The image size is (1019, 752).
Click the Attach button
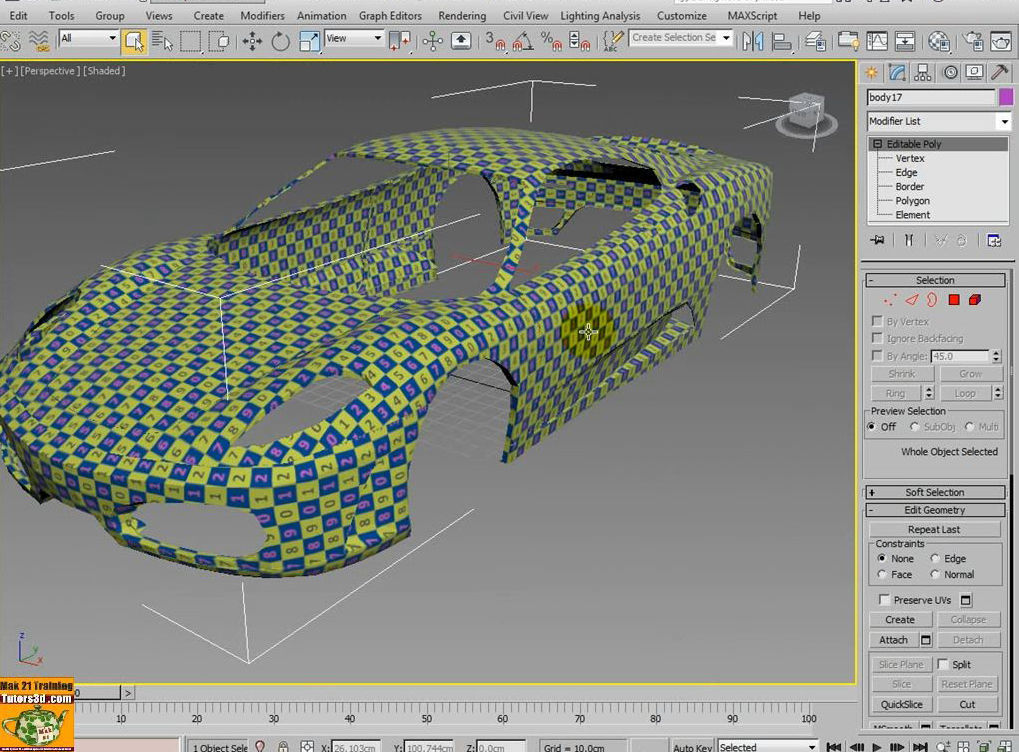point(894,640)
